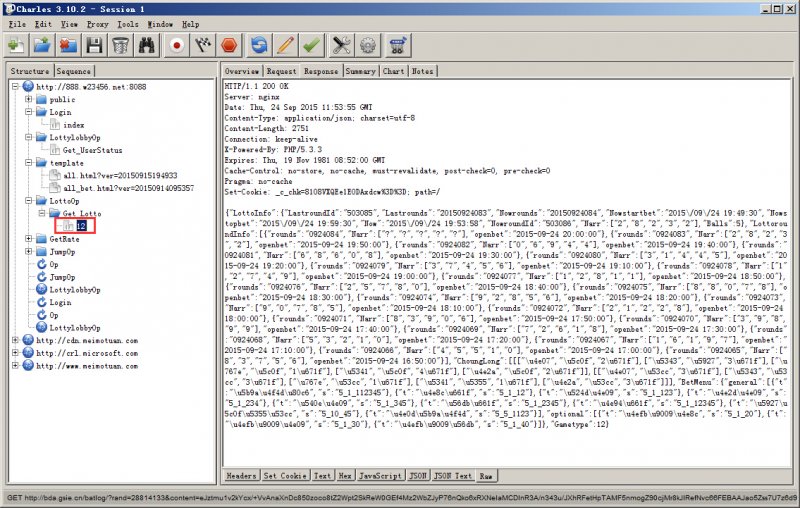Screen dimensions: 800x508
Task: Collapse the 888.w23456.net:8088 host node
Action: click(x=15, y=87)
